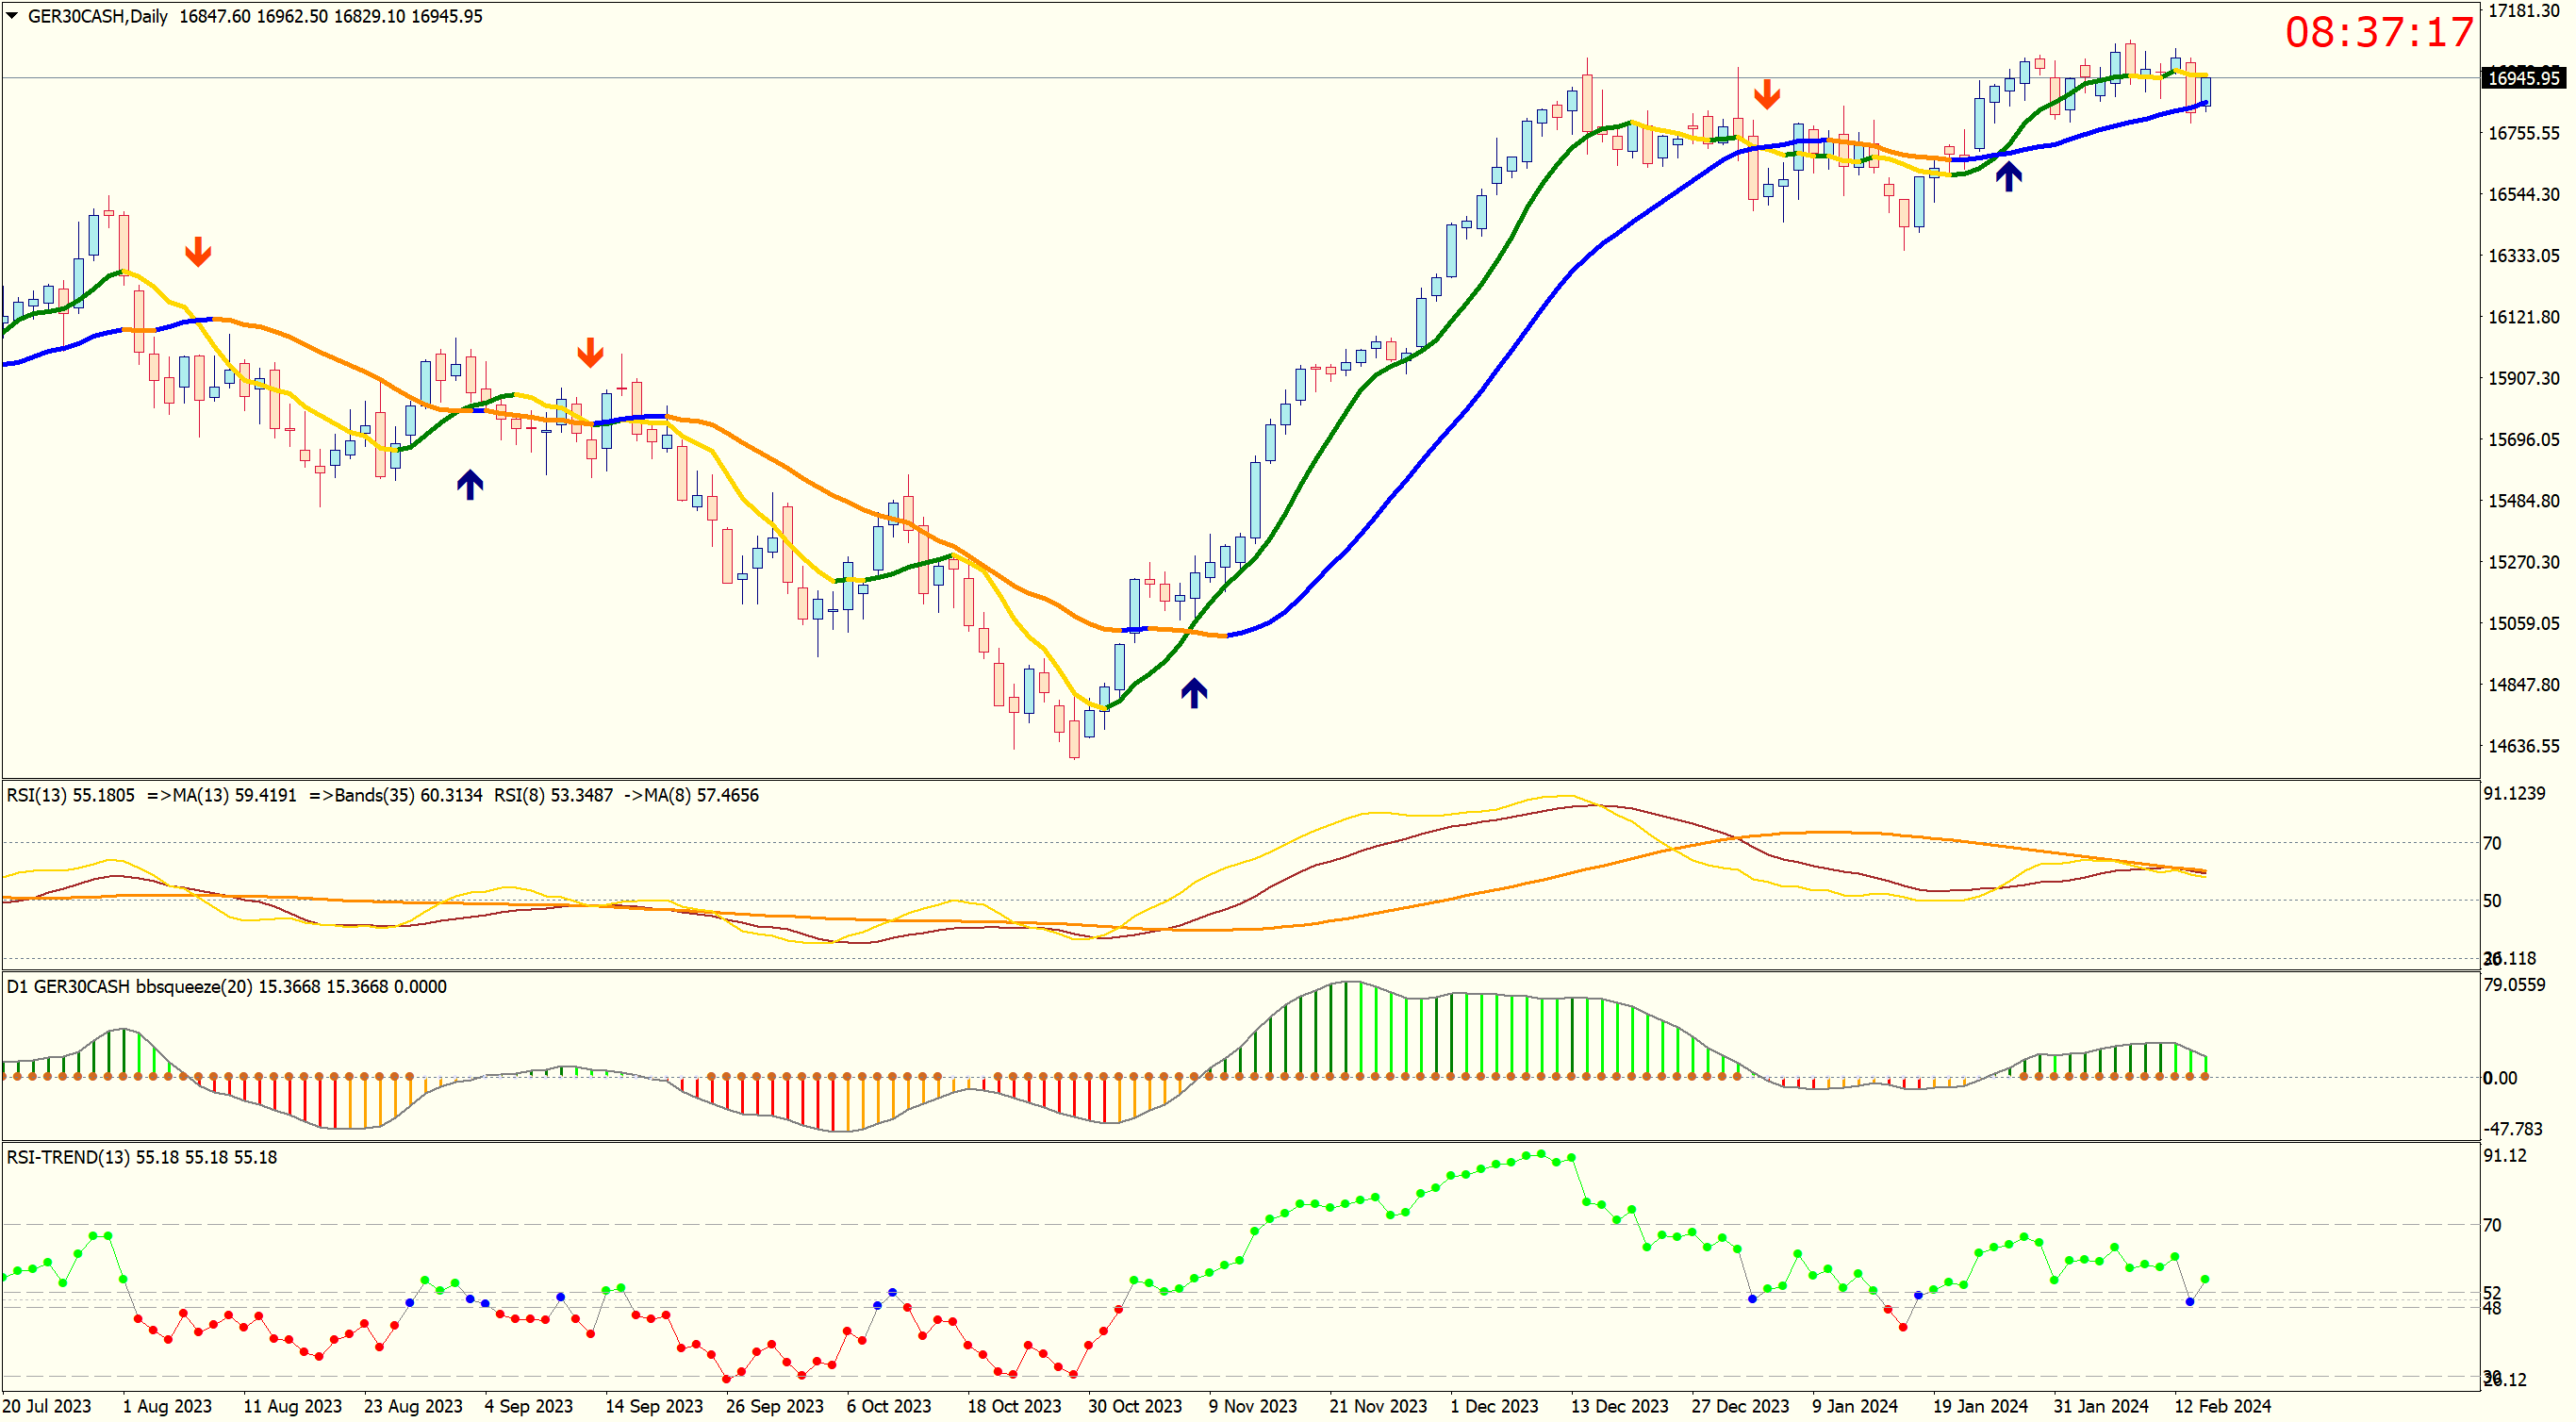Click the blue dot at RSI-TREND's right end

pyautogui.click(x=2189, y=1301)
